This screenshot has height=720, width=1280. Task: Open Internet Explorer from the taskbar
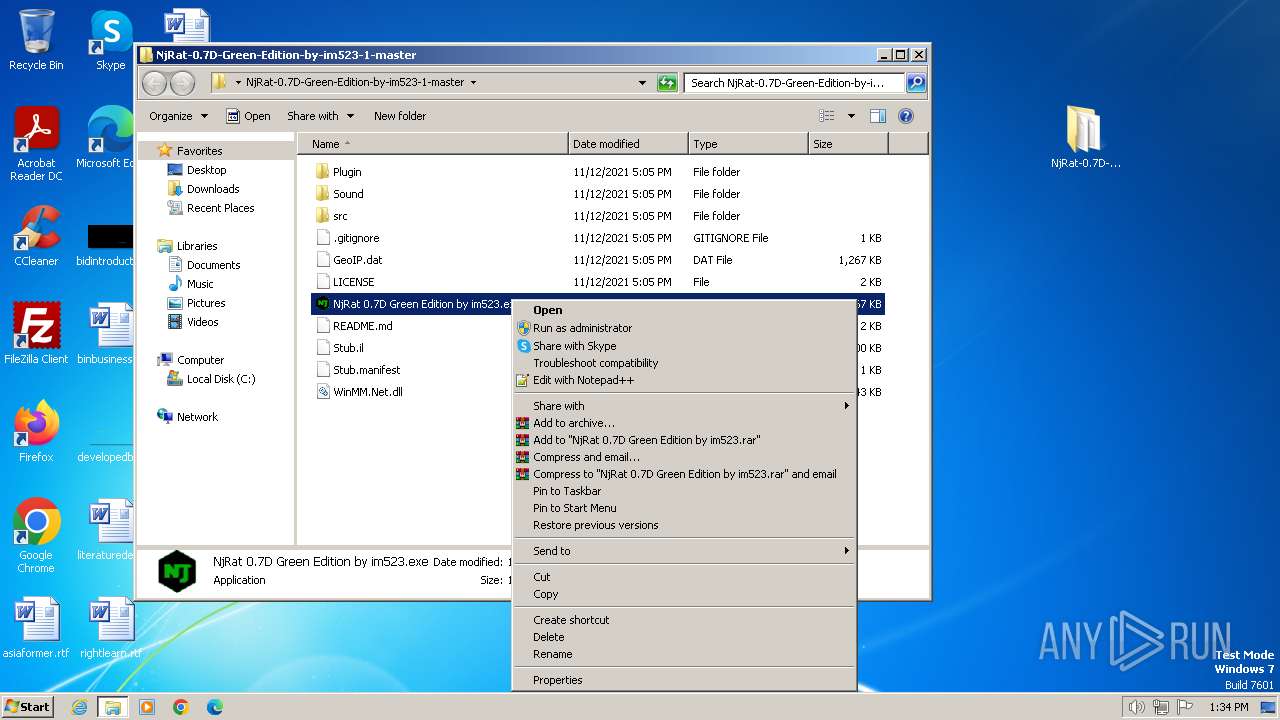(x=80, y=707)
